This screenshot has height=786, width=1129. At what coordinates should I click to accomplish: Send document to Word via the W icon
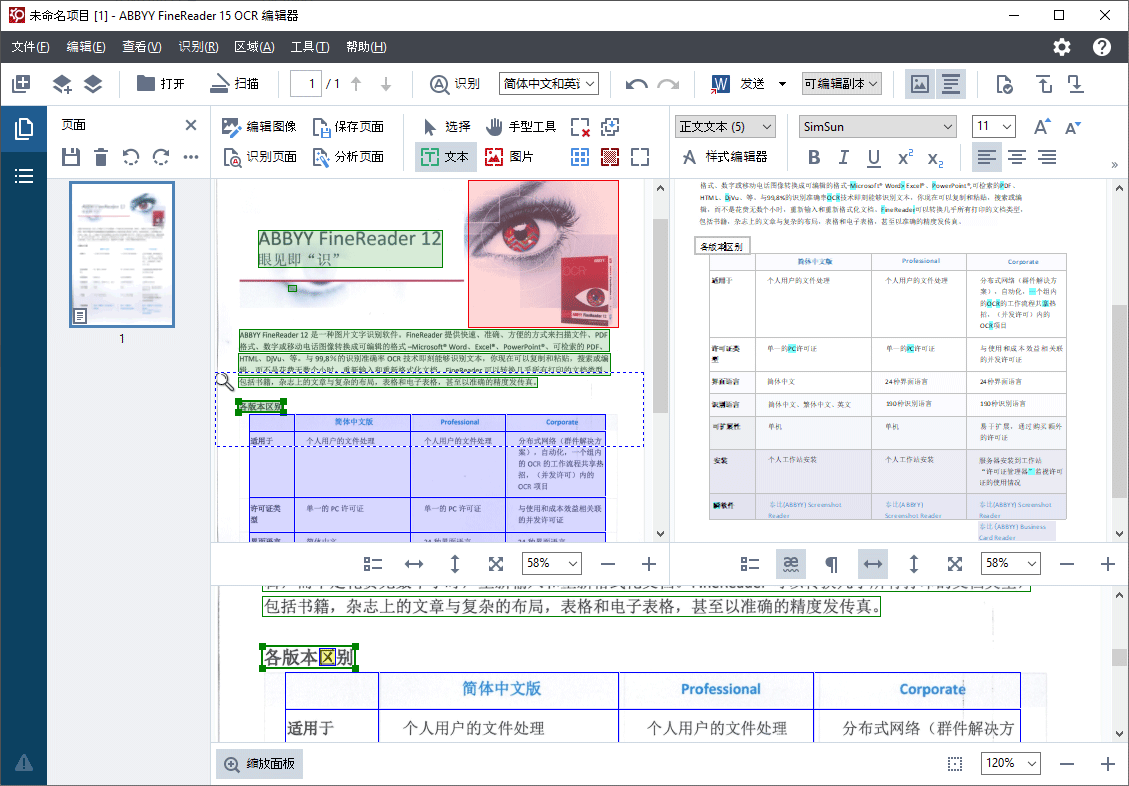coord(720,84)
